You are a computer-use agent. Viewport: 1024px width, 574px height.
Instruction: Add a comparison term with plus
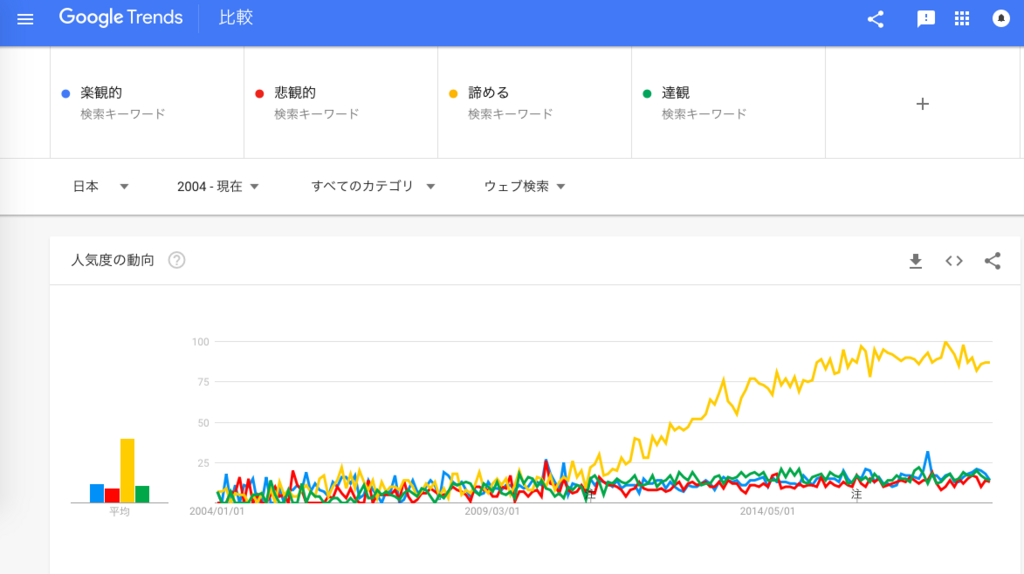tap(922, 103)
